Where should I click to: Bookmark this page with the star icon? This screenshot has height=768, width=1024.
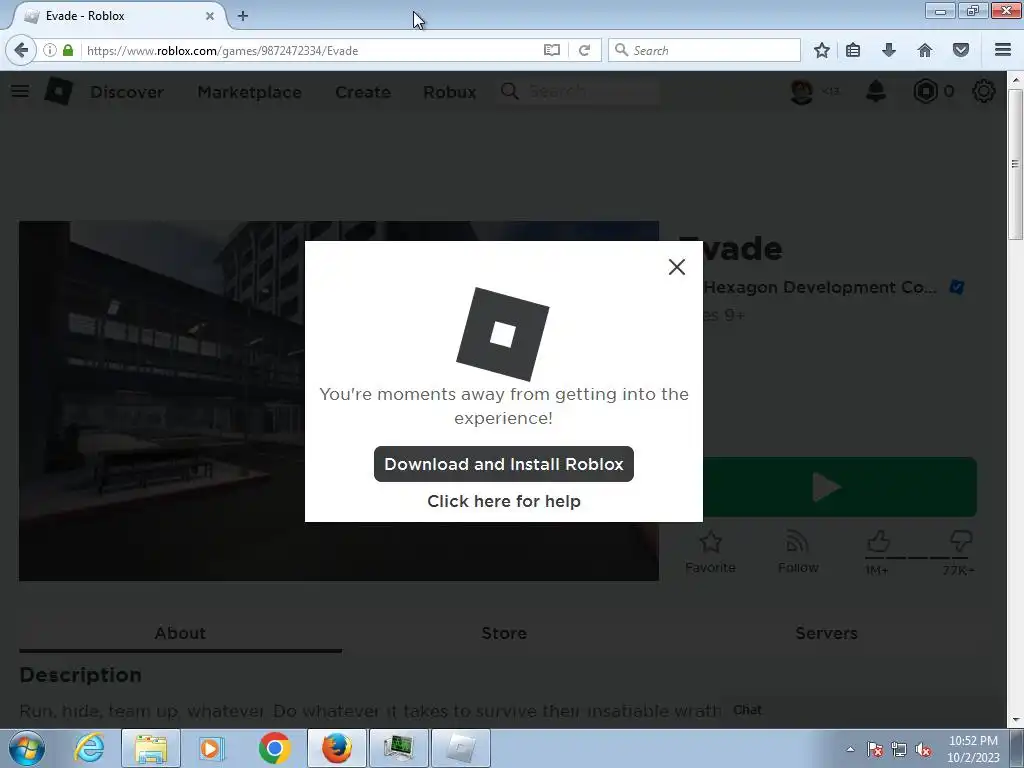click(x=822, y=50)
